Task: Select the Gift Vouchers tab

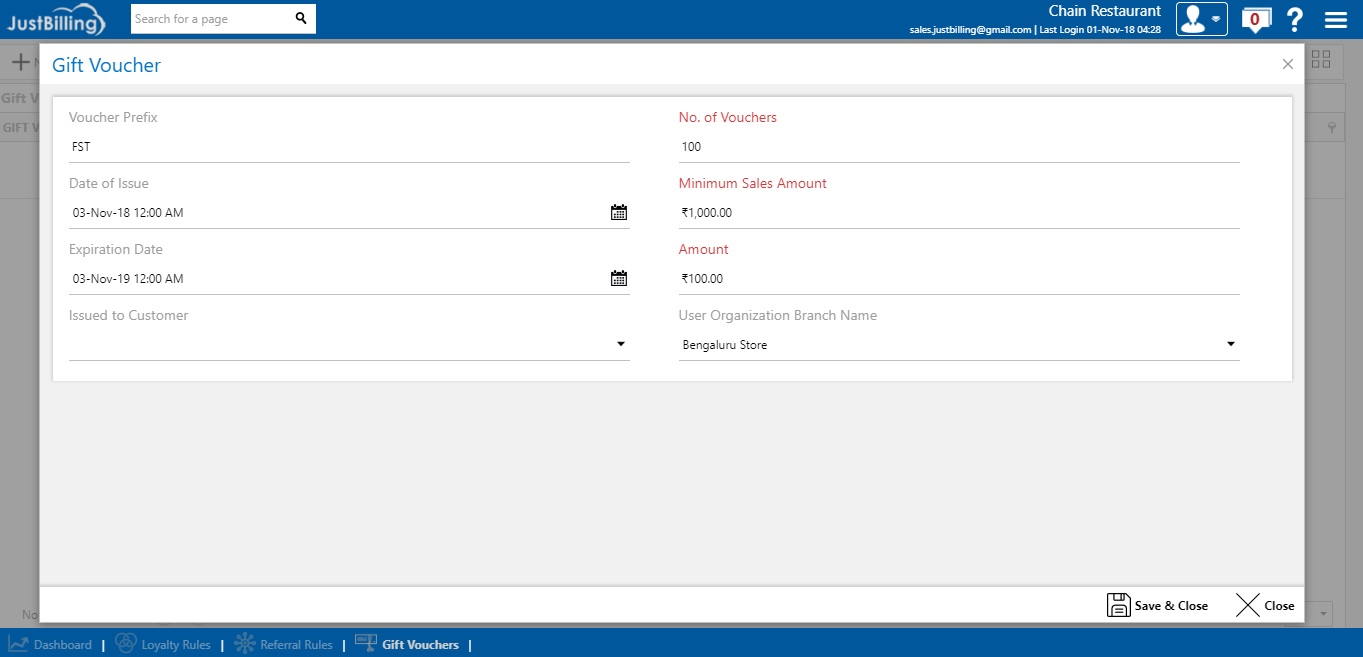Action: (x=407, y=645)
